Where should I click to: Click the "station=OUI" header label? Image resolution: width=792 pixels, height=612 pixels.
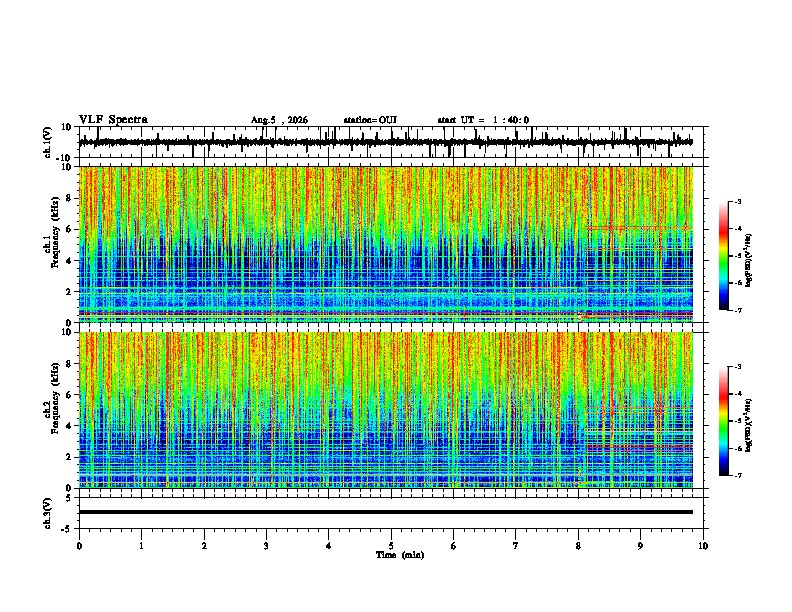370,120
